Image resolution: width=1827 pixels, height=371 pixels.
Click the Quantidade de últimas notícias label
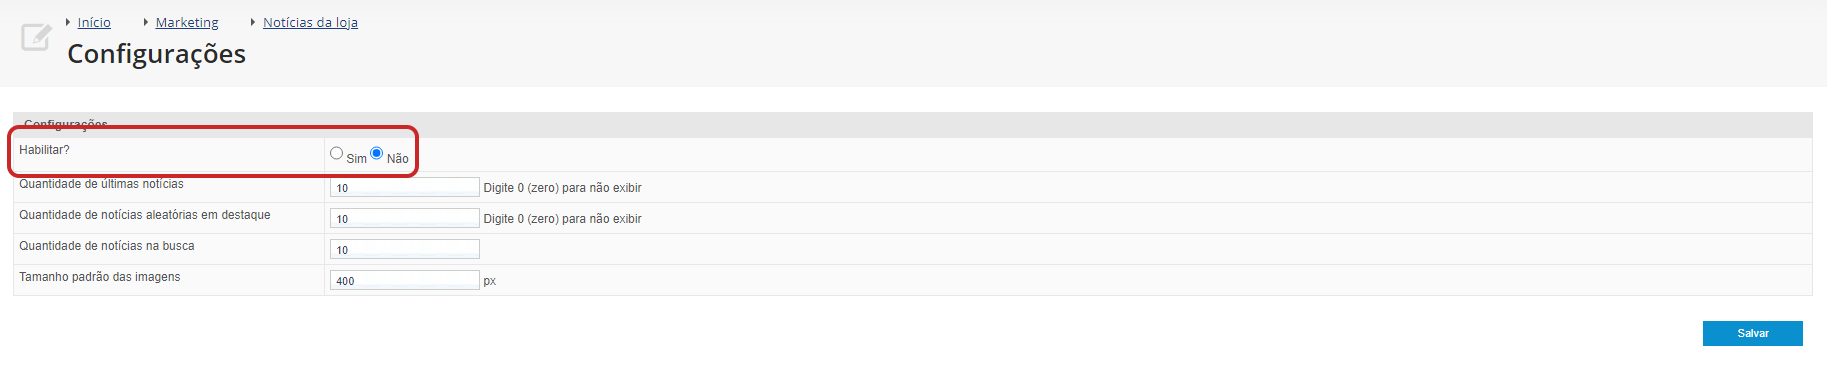click(x=101, y=184)
